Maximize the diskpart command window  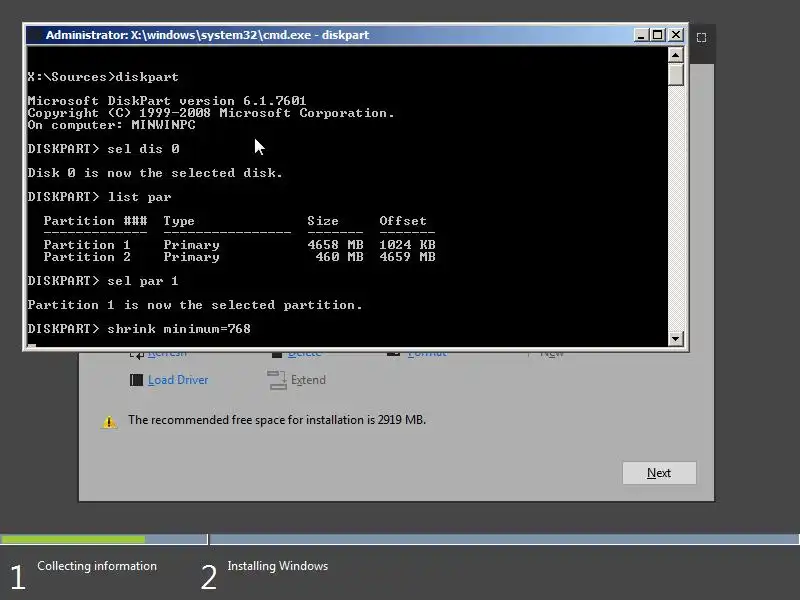tap(658, 35)
